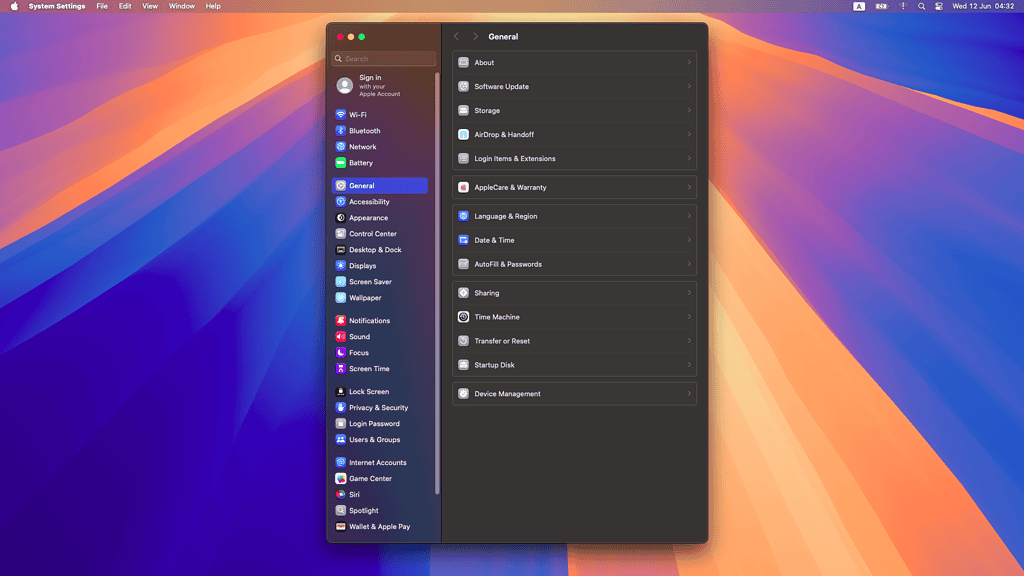Expand the Software Update chevron
Screen dimensions: 1024x576
689,87
